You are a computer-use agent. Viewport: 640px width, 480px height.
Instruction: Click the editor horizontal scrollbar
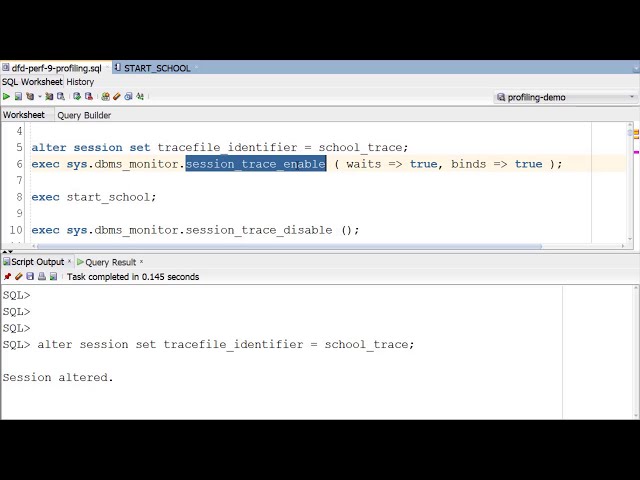[x=289, y=246]
